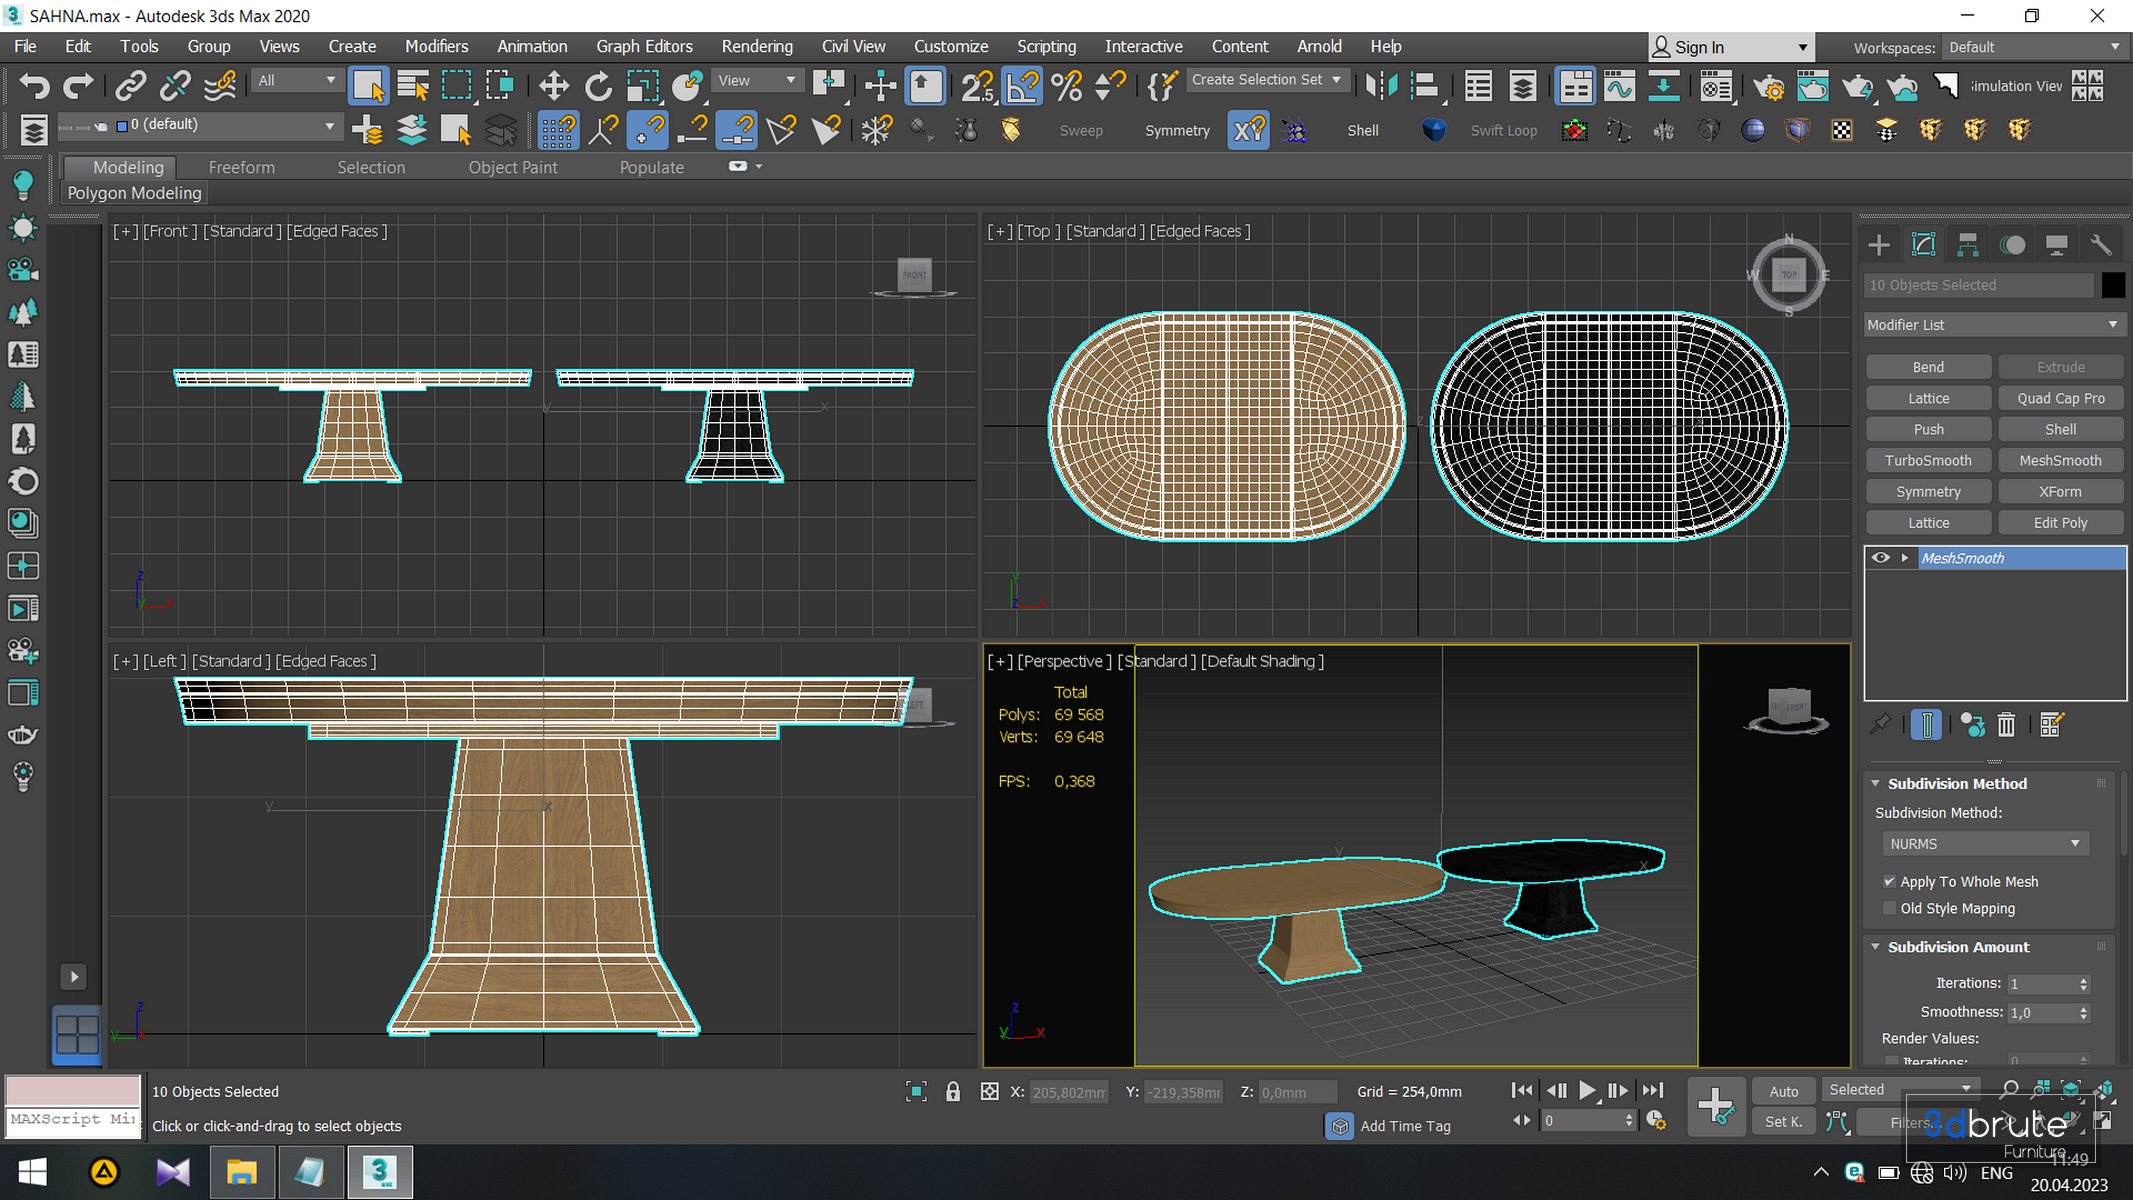The width and height of the screenshot is (2133, 1200).
Task: Click Make Unique icon under stack
Action: (1972, 724)
